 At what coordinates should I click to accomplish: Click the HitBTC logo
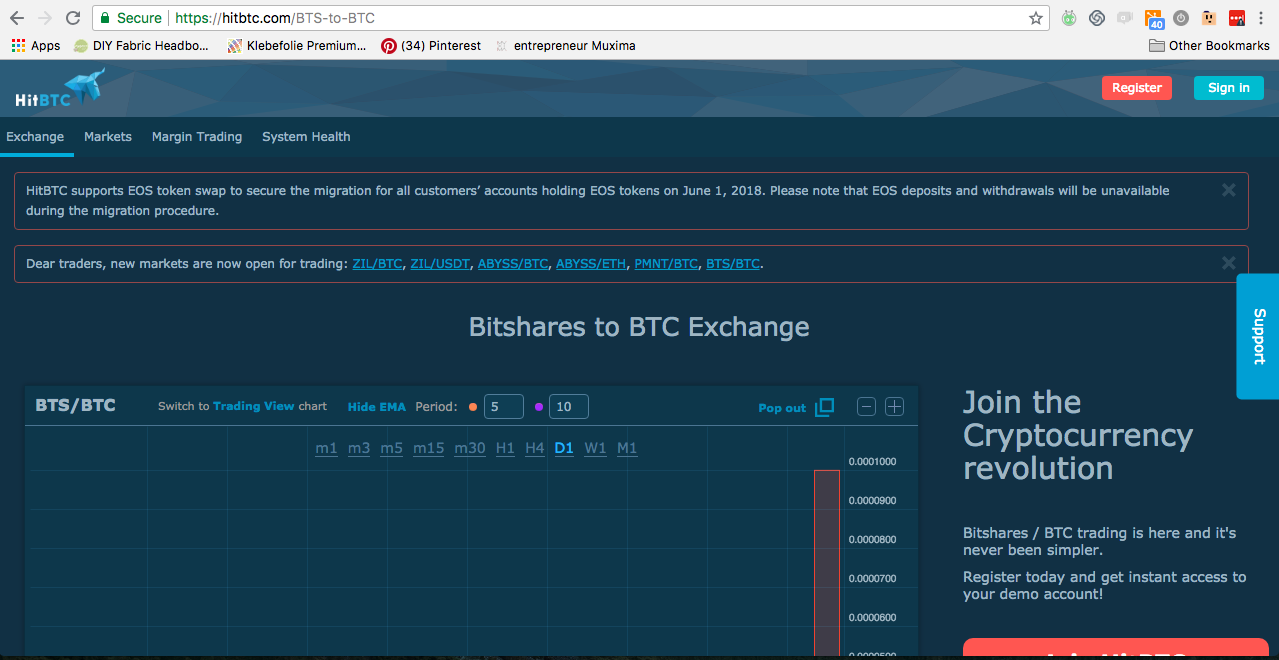[x=59, y=89]
